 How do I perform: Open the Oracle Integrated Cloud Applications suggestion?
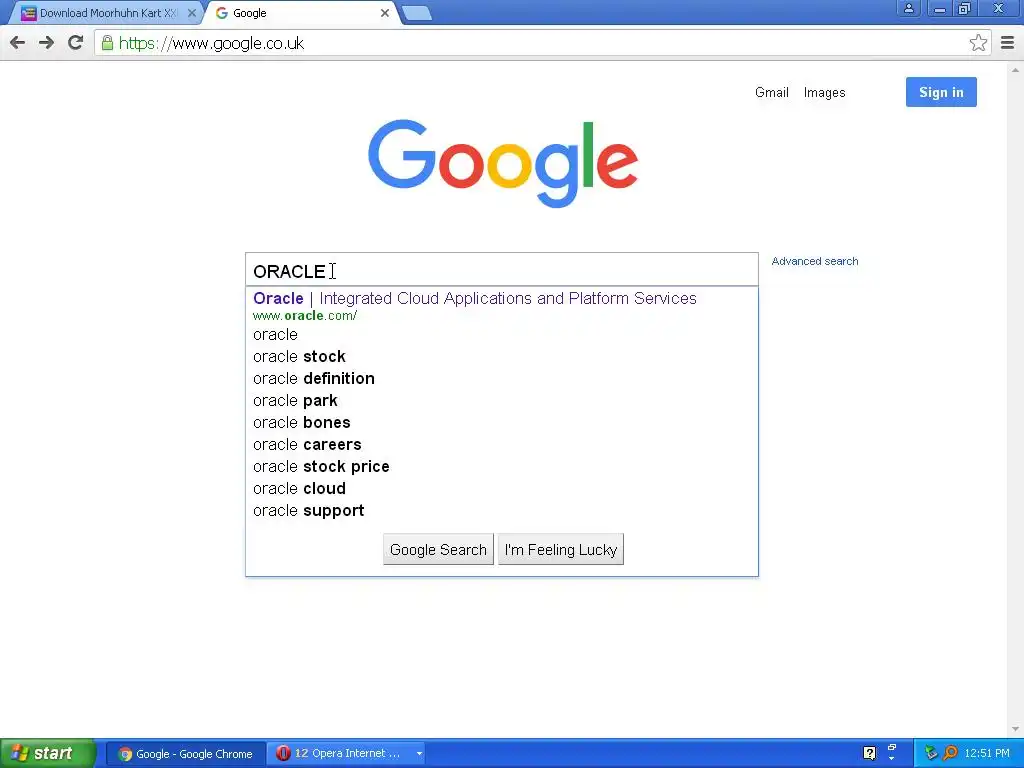coord(475,298)
